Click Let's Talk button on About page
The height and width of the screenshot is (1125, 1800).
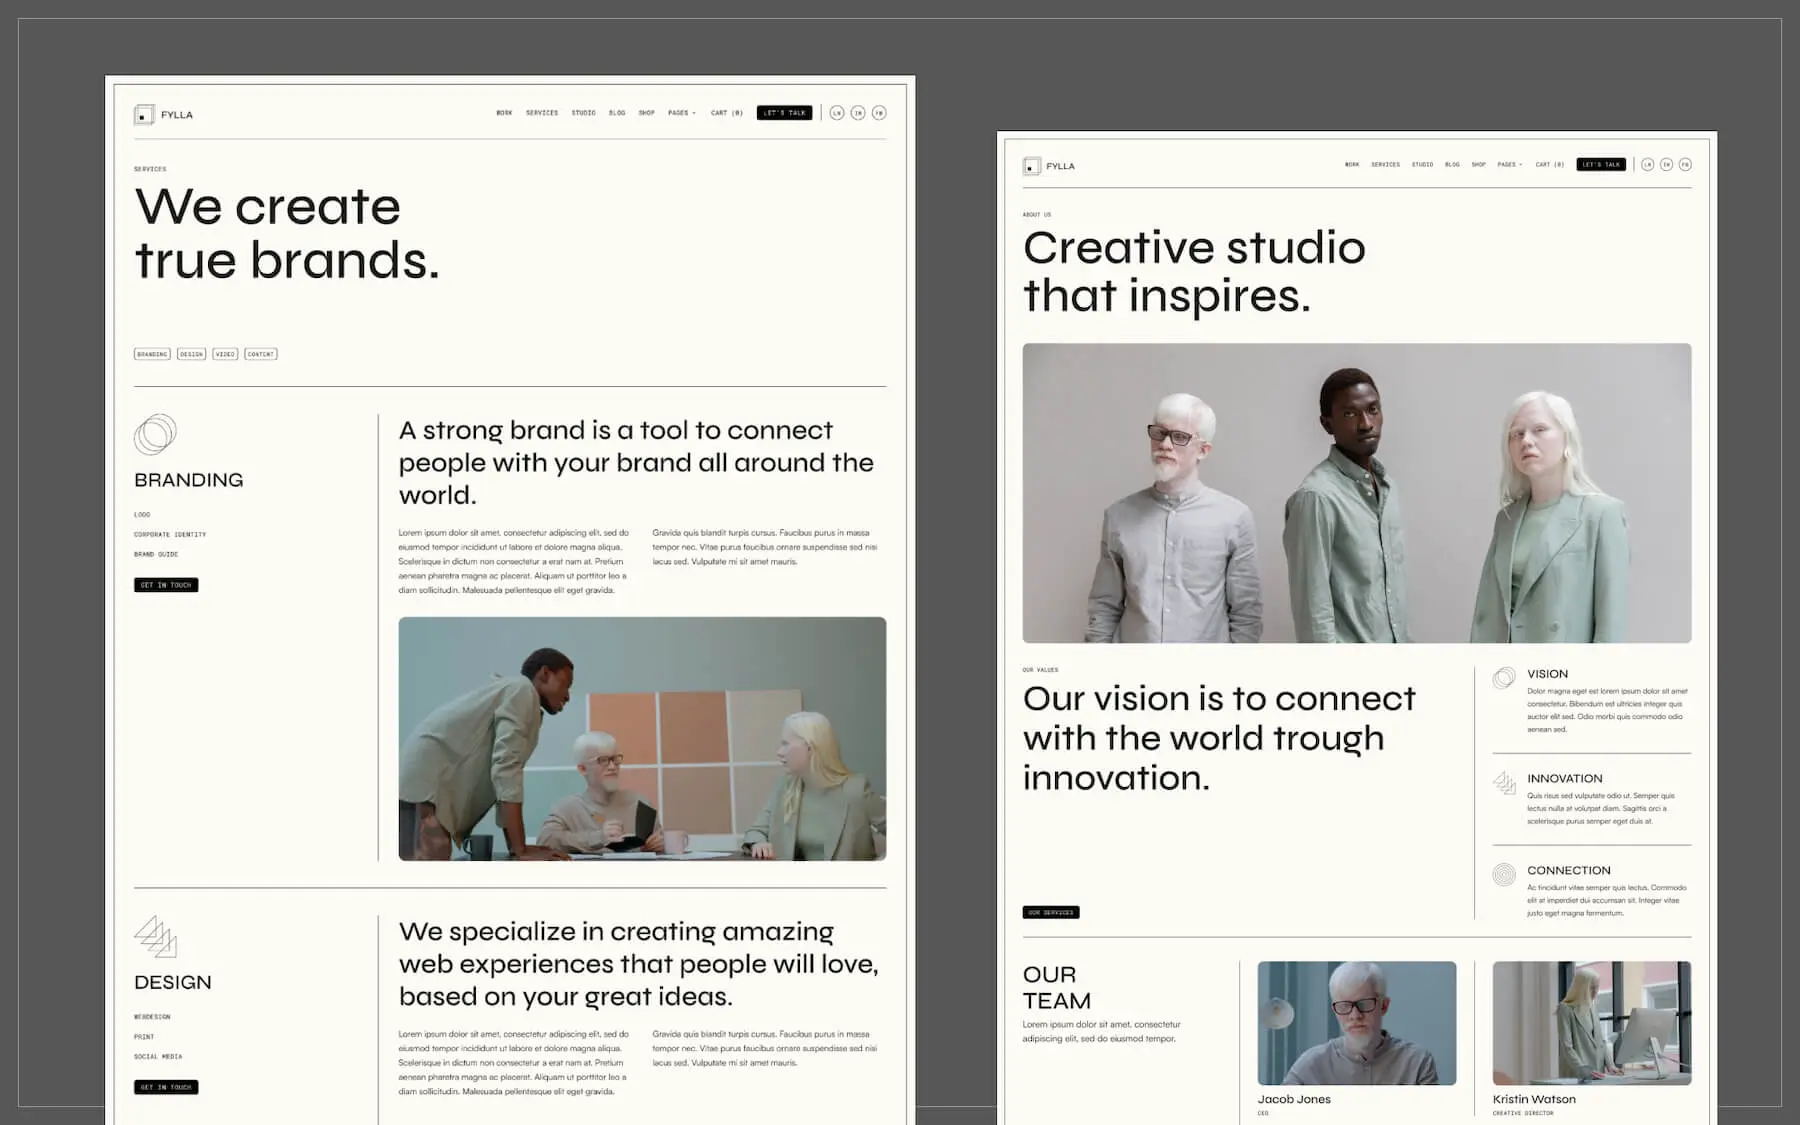coord(1601,165)
